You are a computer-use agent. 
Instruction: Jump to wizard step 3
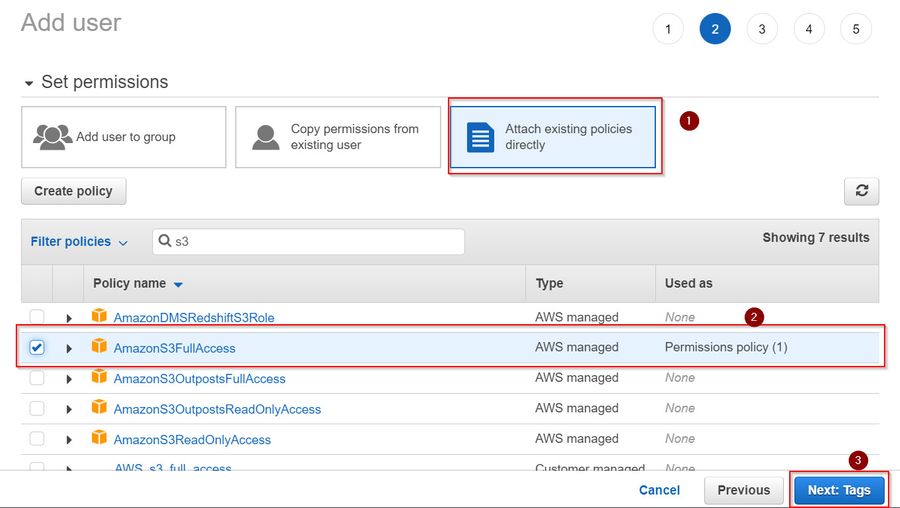(x=762, y=29)
